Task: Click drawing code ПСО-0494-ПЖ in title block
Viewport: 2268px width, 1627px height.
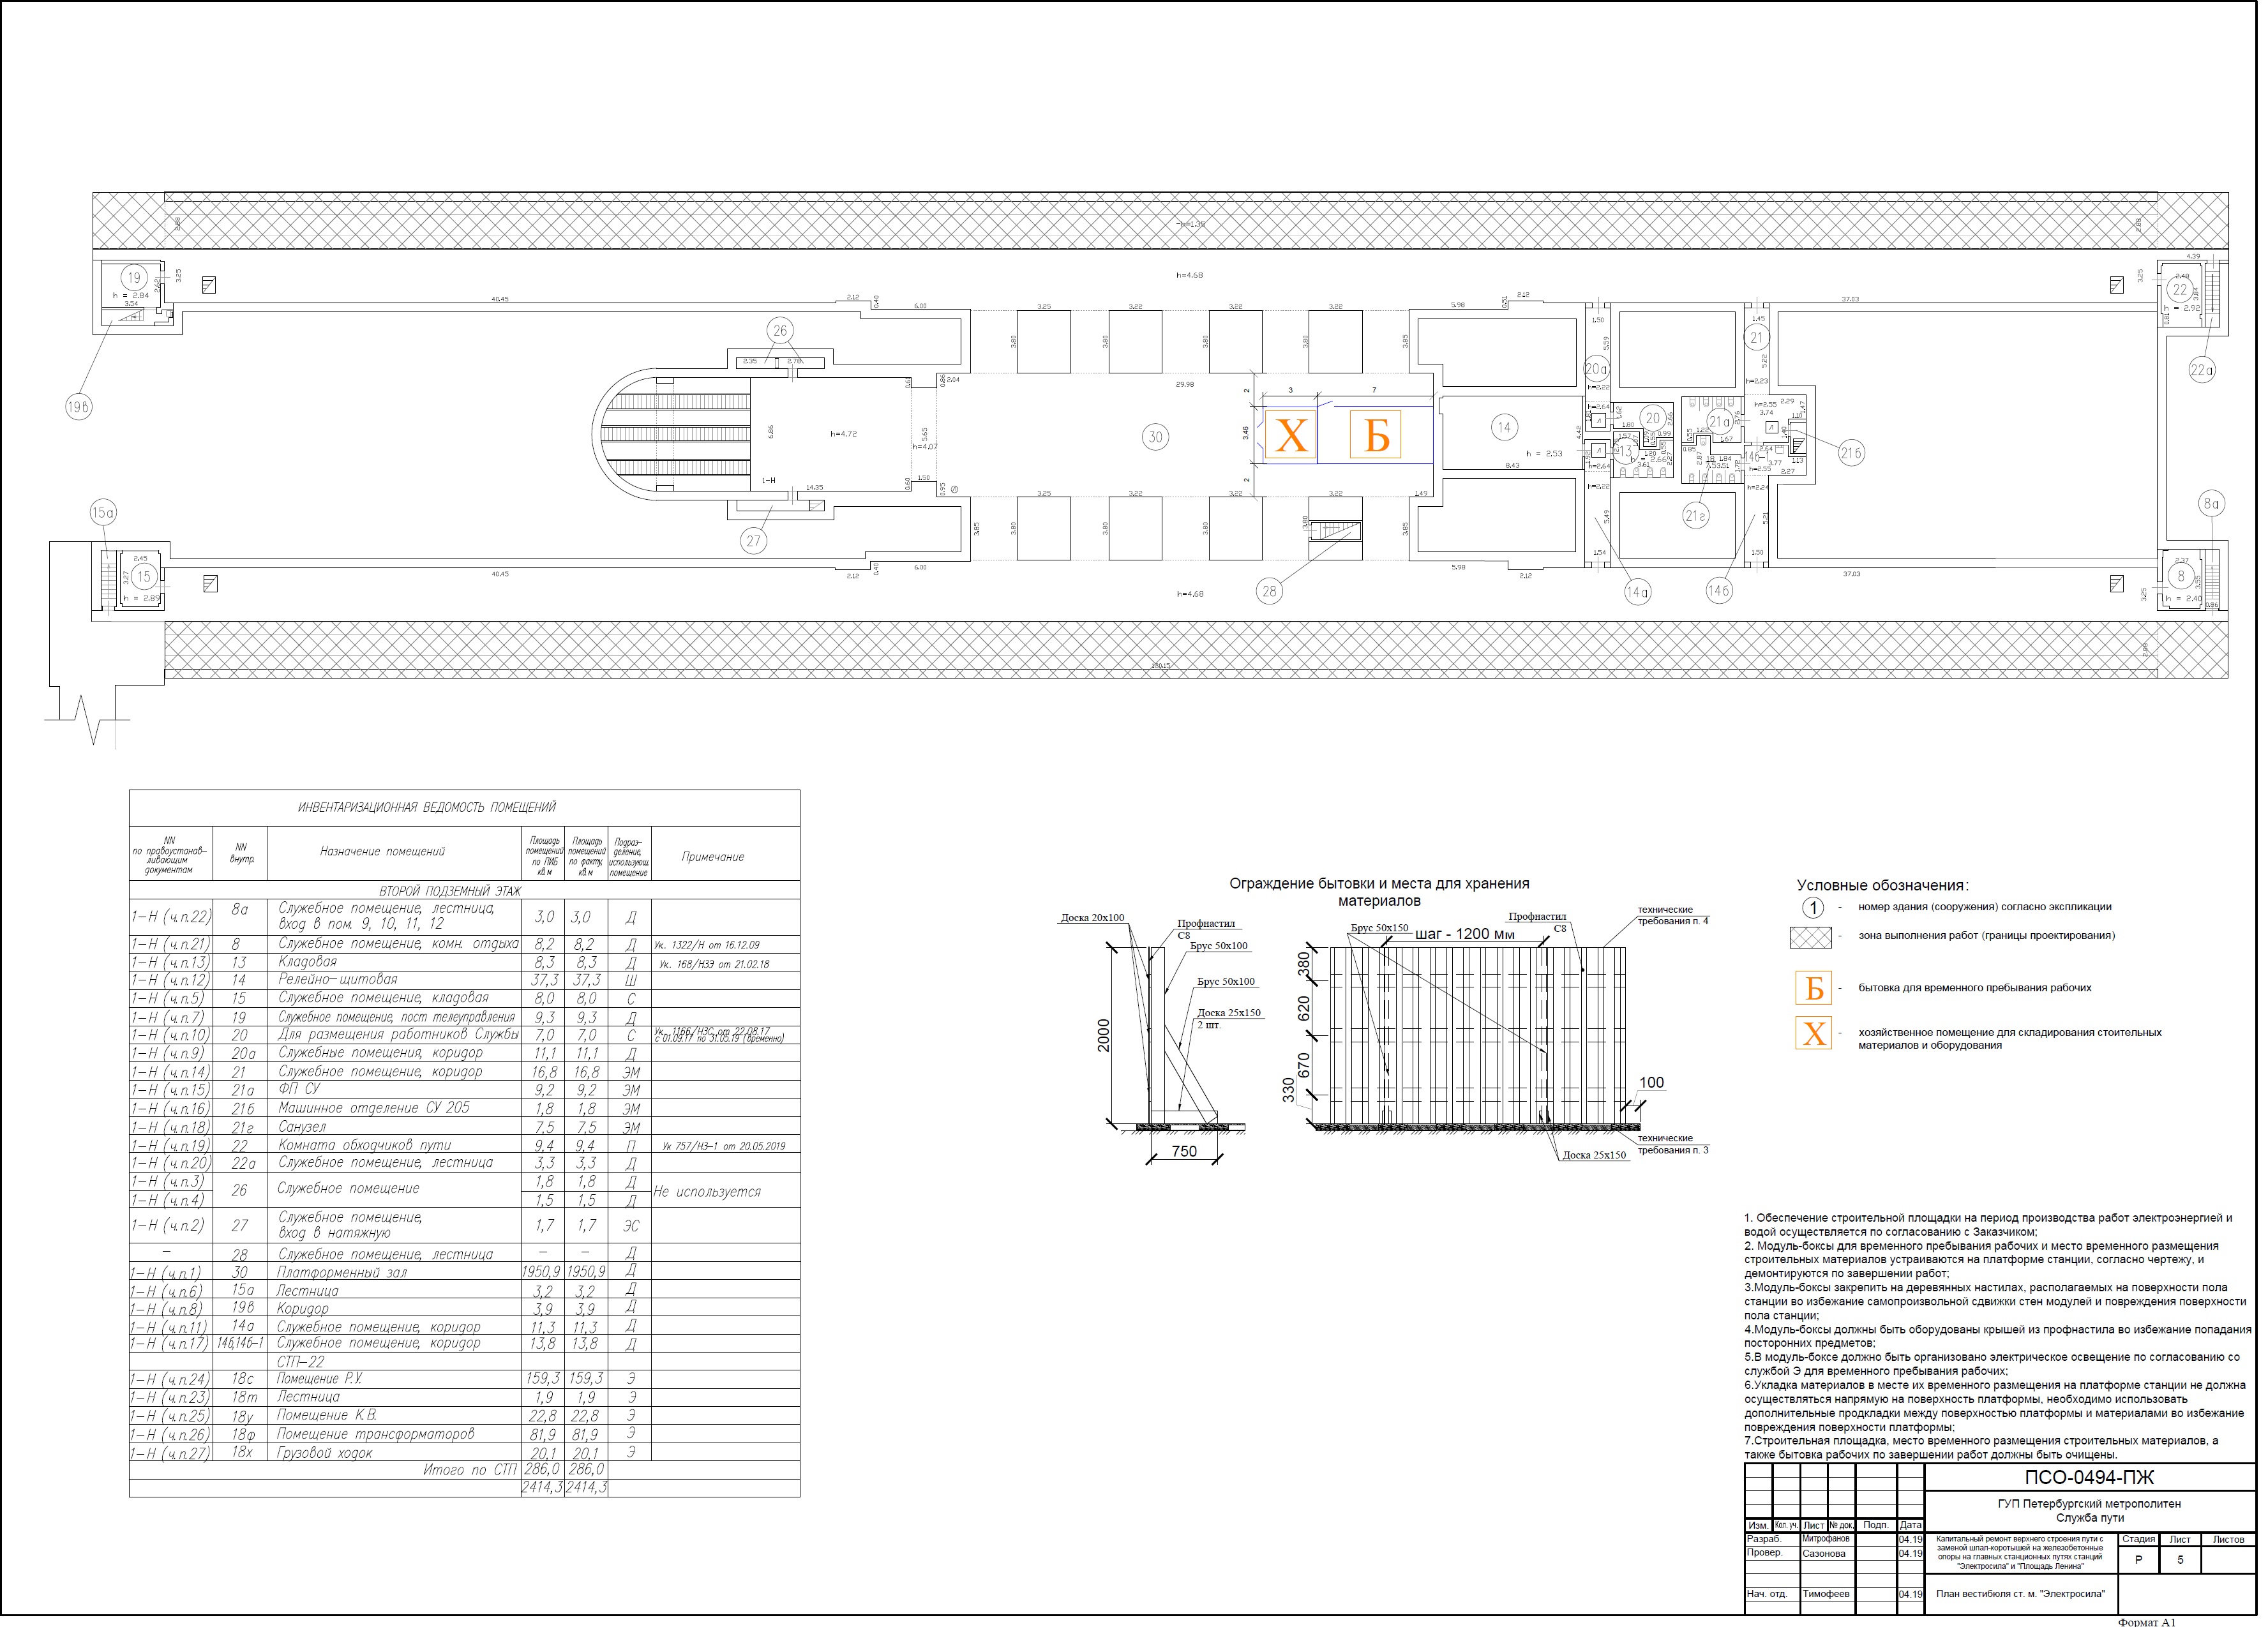Action: [2089, 1478]
